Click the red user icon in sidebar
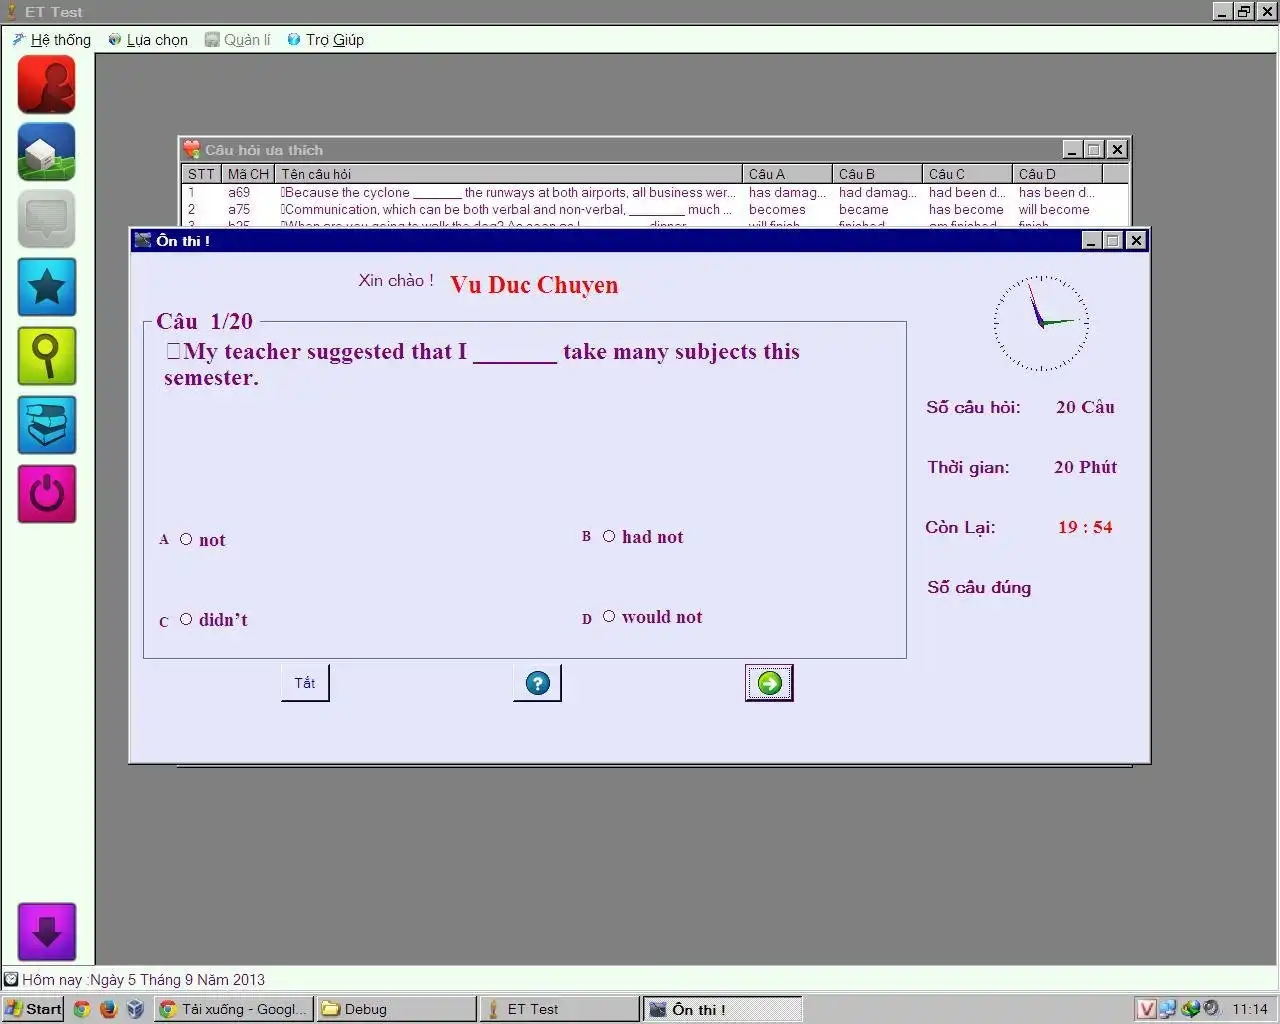This screenshot has height=1024, width=1280. (46, 84)
